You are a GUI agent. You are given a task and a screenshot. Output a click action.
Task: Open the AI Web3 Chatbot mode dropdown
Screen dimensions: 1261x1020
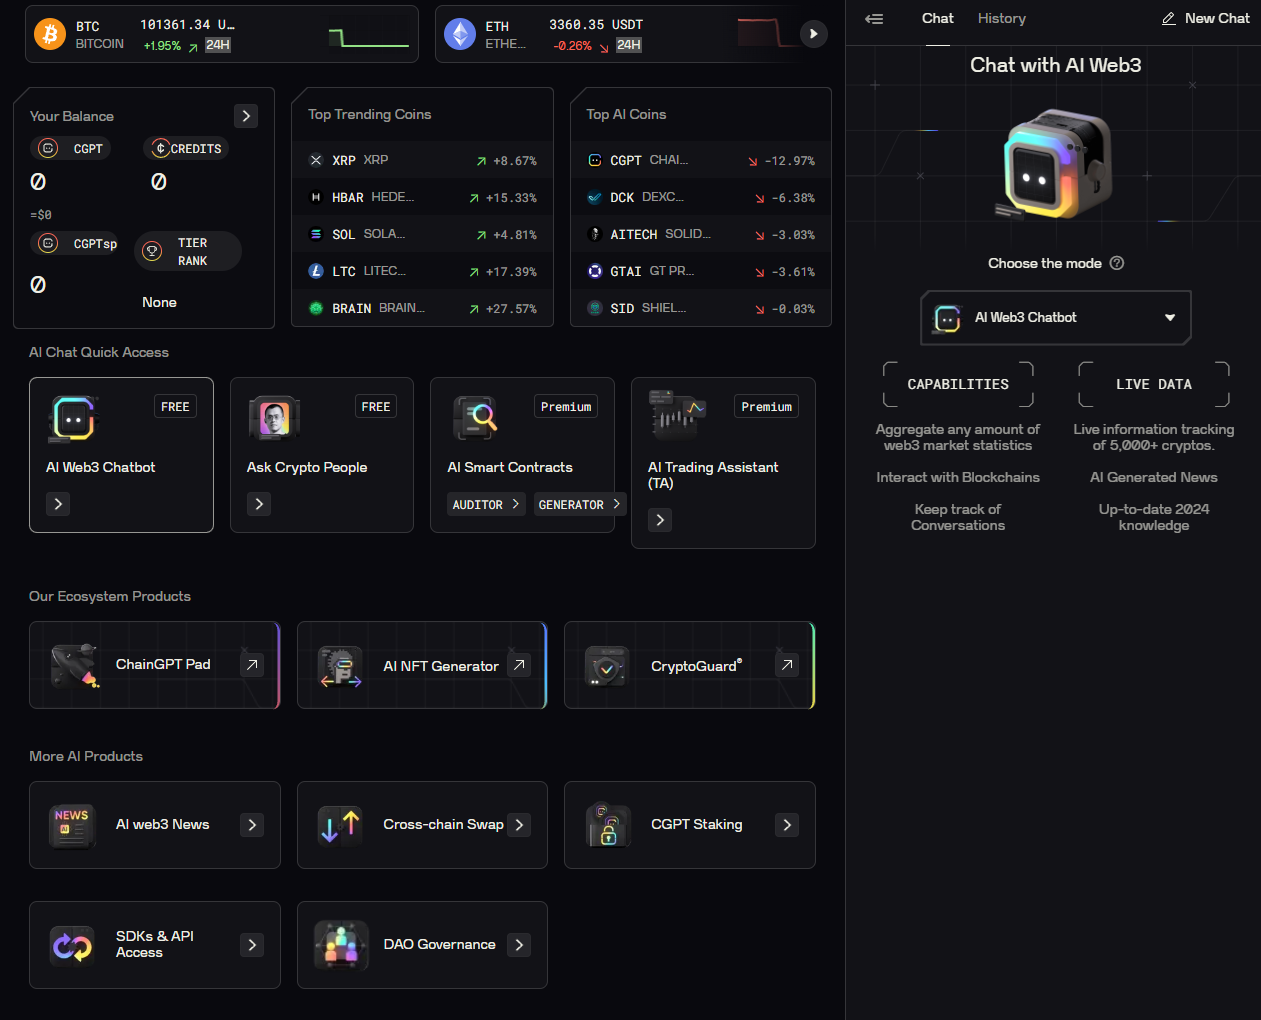coord(1056,317)
